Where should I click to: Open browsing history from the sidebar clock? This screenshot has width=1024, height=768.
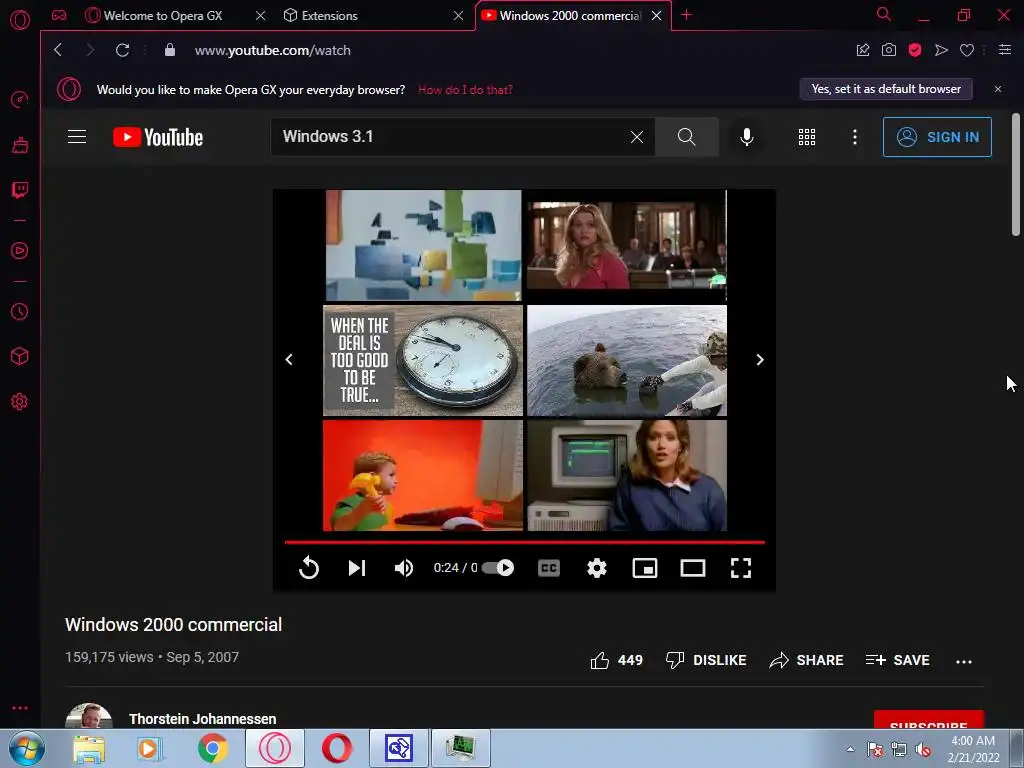pyautogui.click(x=20, y=312)
